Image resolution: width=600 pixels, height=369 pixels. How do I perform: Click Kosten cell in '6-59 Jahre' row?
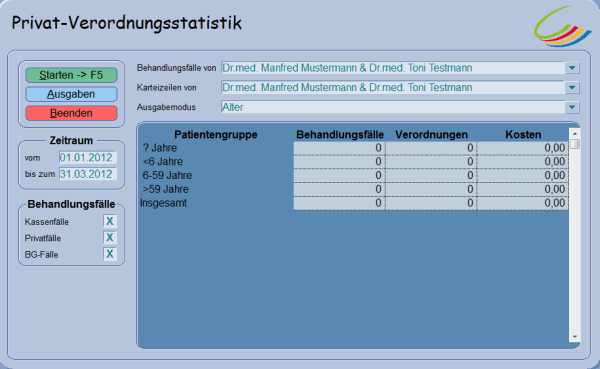[523, 176]
